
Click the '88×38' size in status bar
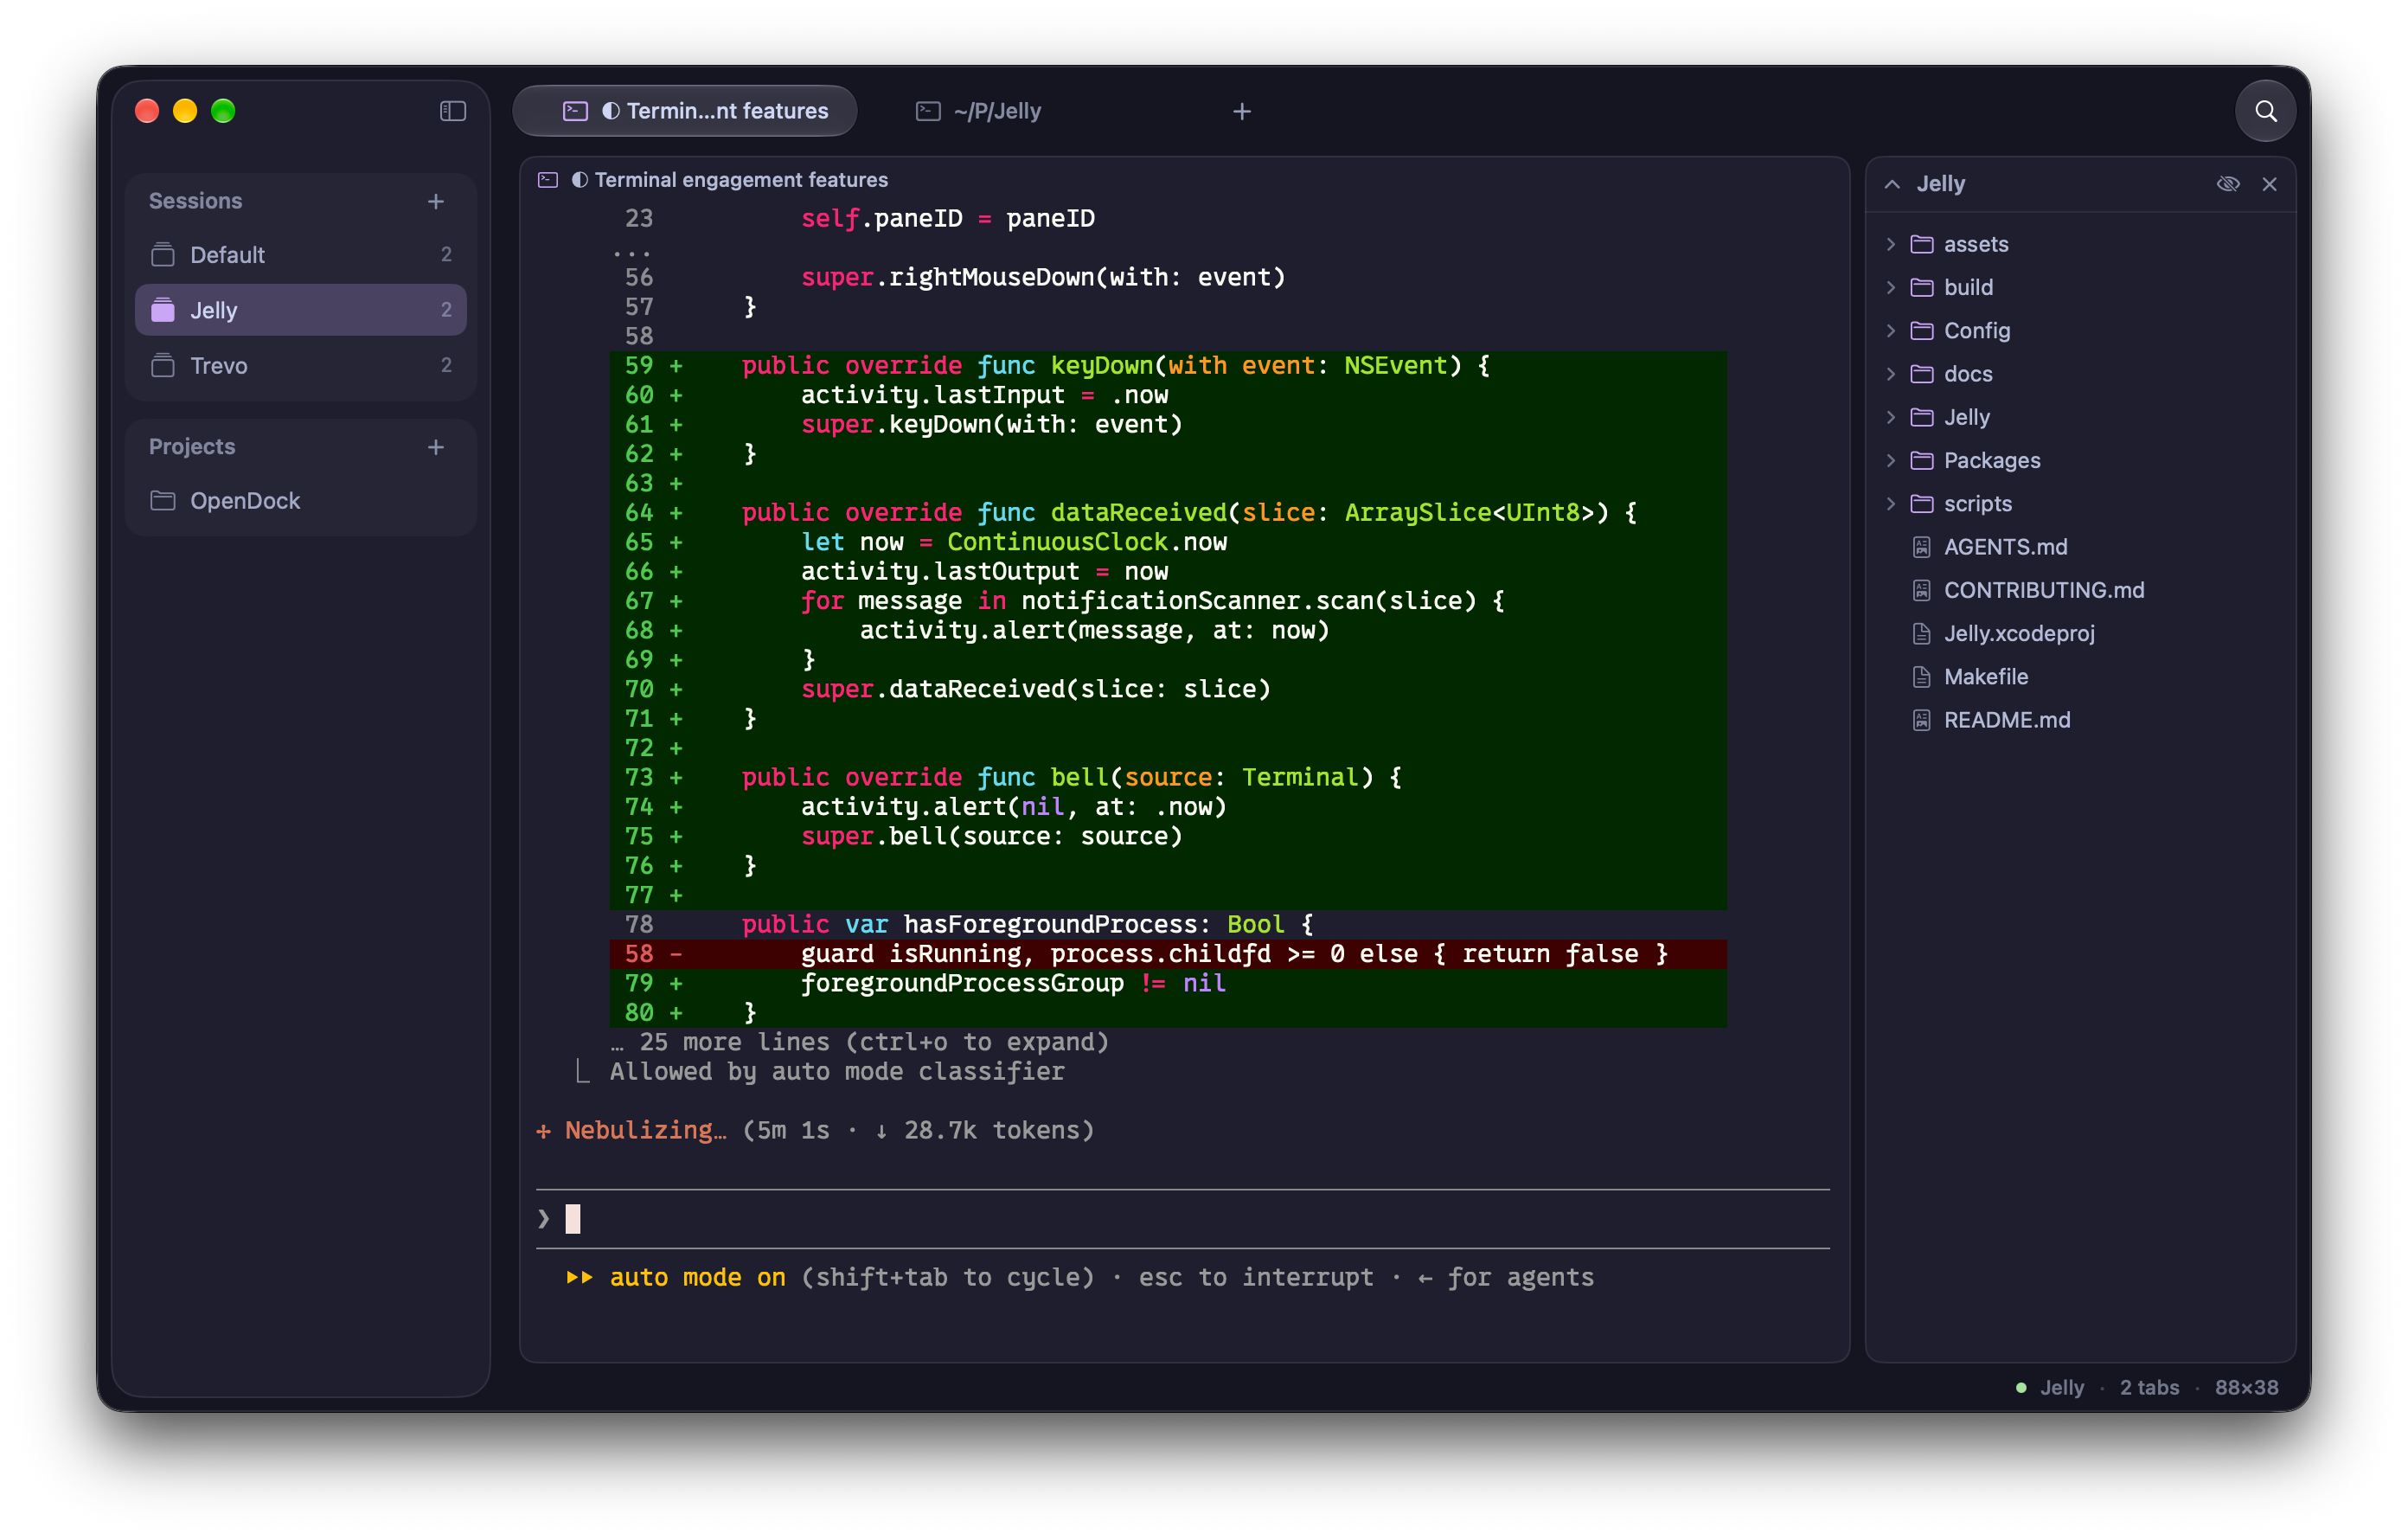coord(2246,1388)
